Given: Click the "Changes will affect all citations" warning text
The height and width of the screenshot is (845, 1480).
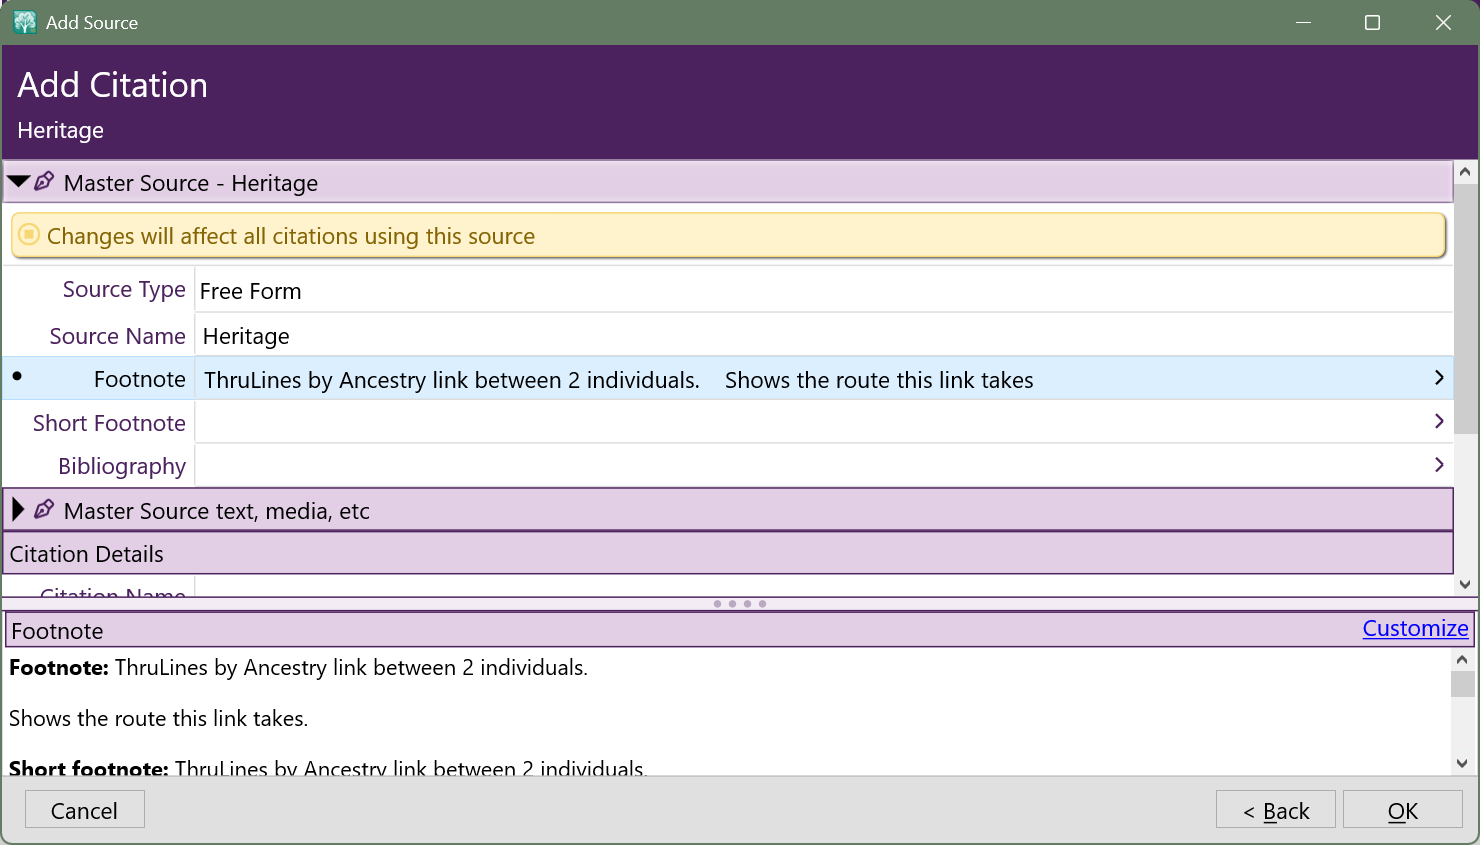Looking at the screenshot, I should pyautogui.click(x=291, y=236).
